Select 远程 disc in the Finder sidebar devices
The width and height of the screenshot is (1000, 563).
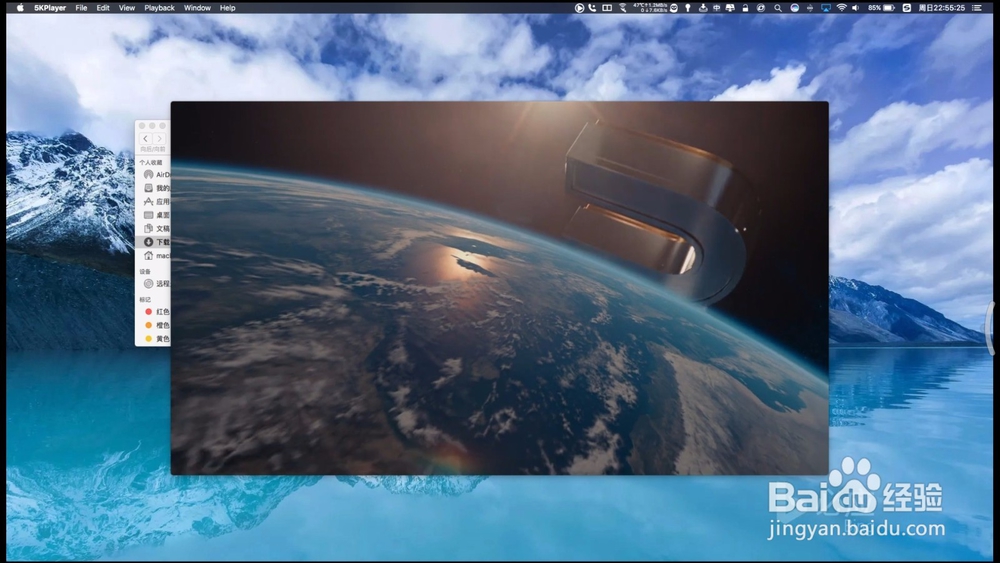(x=153, y=284)
